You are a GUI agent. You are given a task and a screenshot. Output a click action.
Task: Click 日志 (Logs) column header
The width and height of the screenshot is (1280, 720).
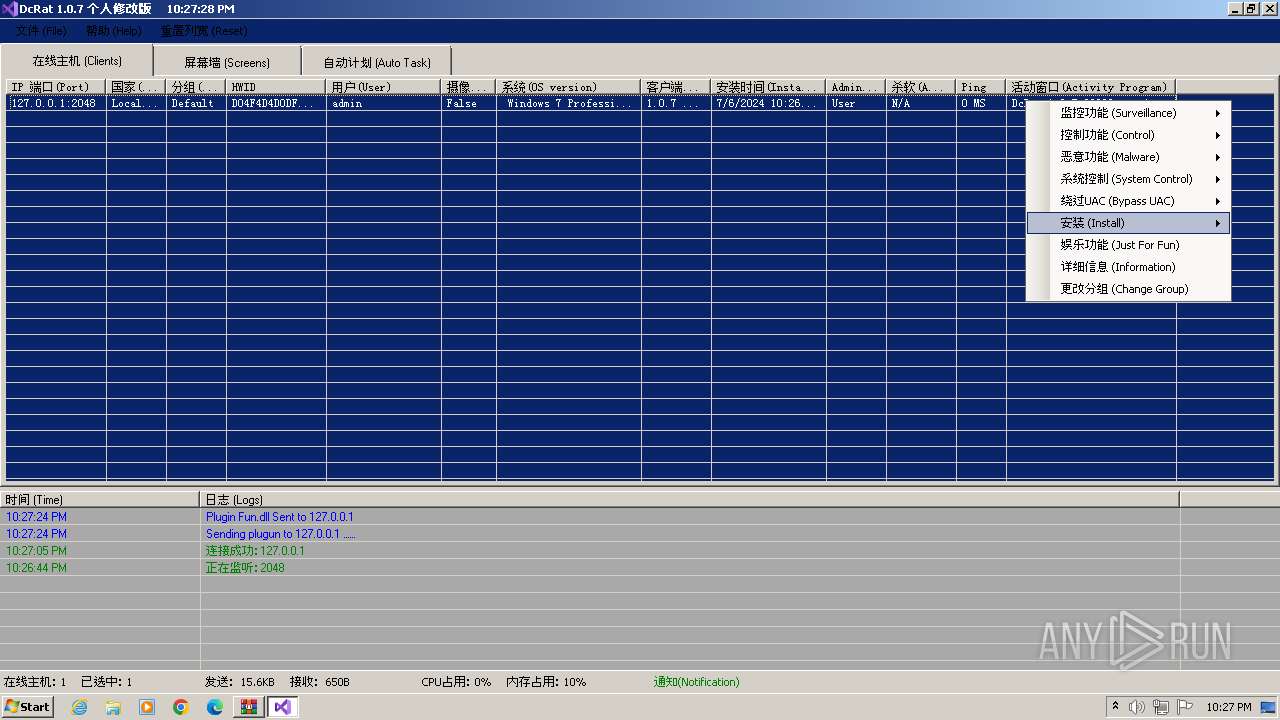[x=690, y=499]
